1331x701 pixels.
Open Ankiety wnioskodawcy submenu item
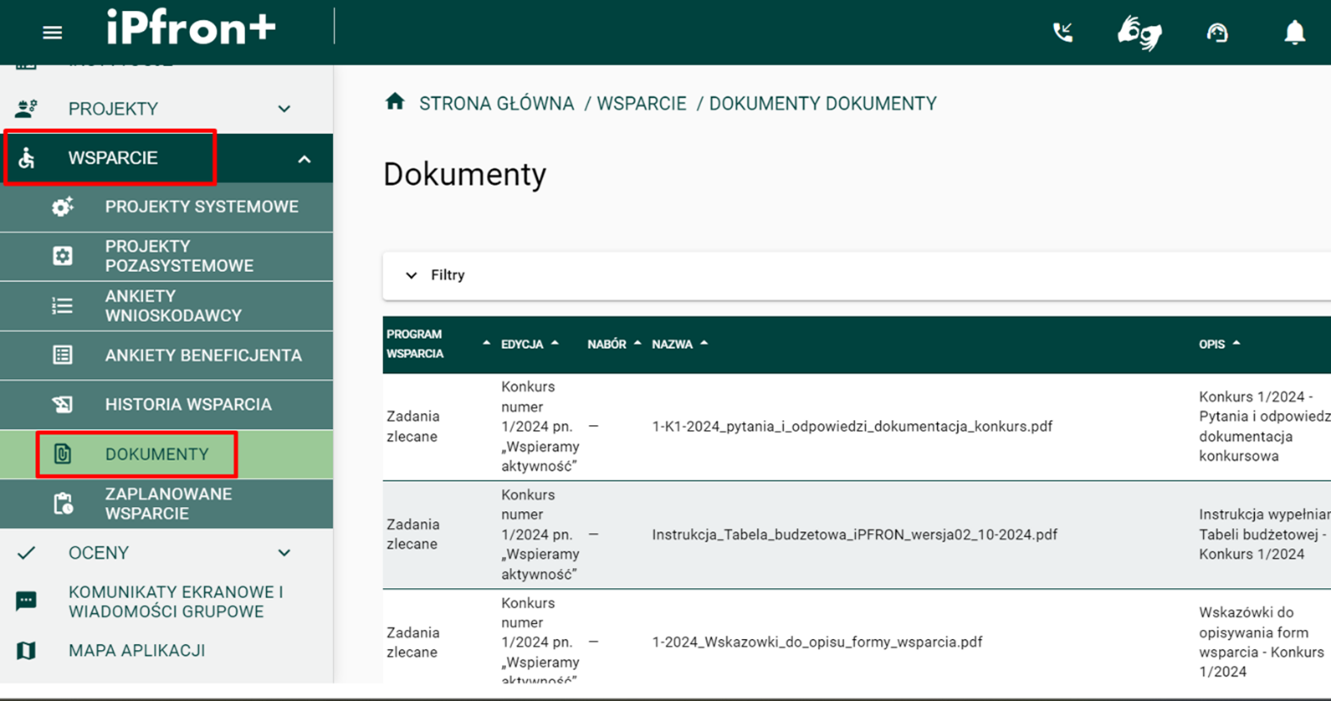(x=166, y=306)
